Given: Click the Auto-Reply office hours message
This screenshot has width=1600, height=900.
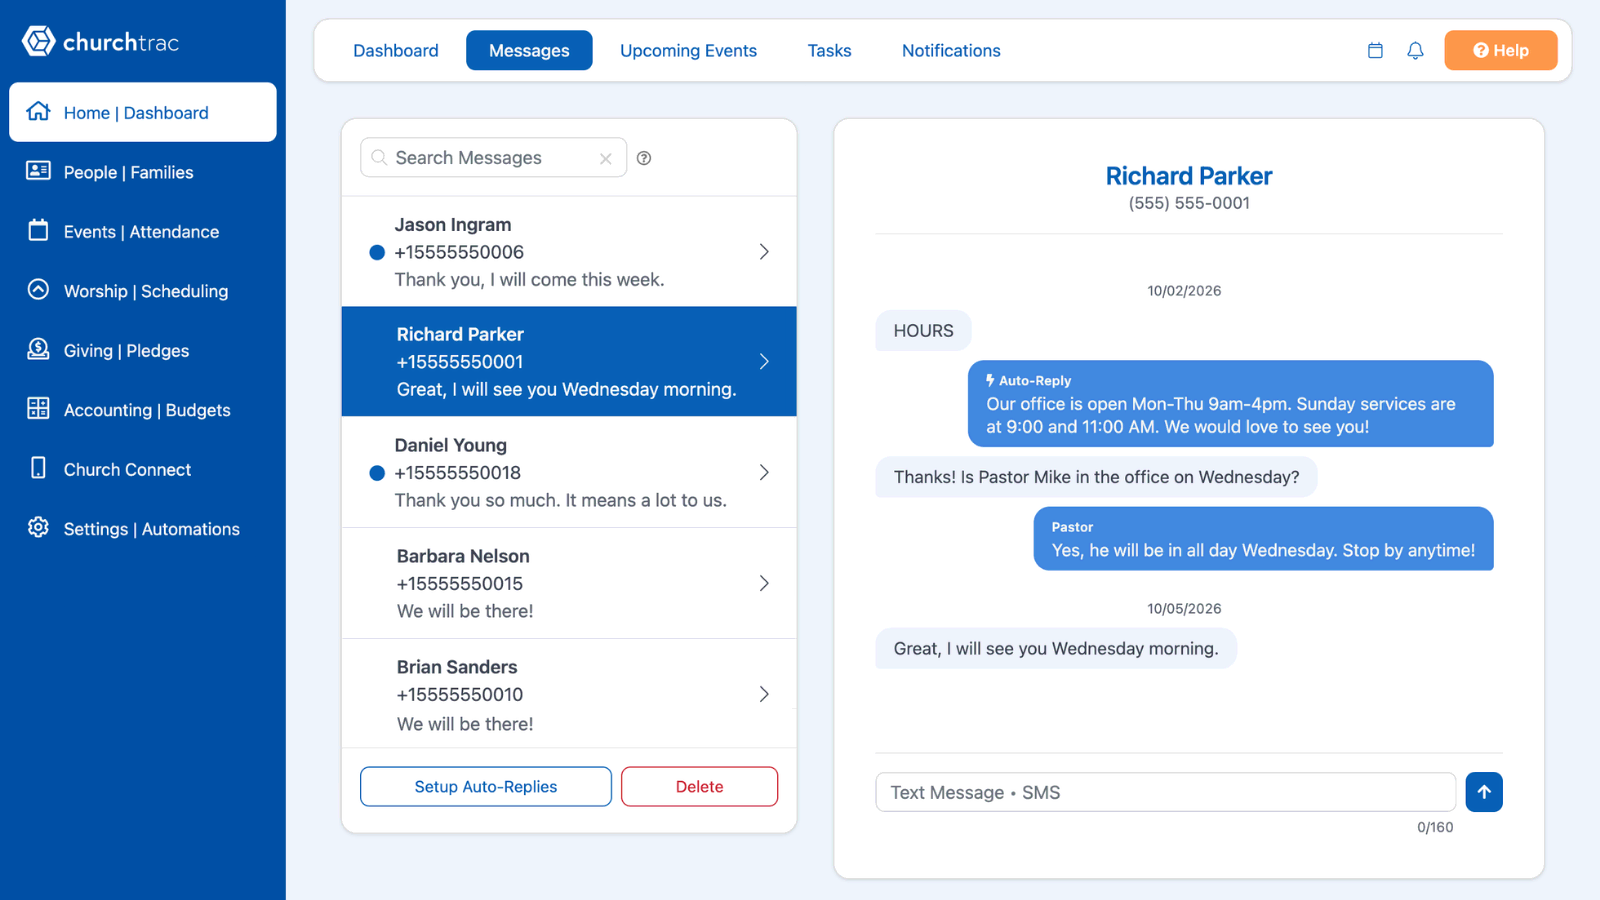Looking at the screenshot, I should (x=1230, y=404).
